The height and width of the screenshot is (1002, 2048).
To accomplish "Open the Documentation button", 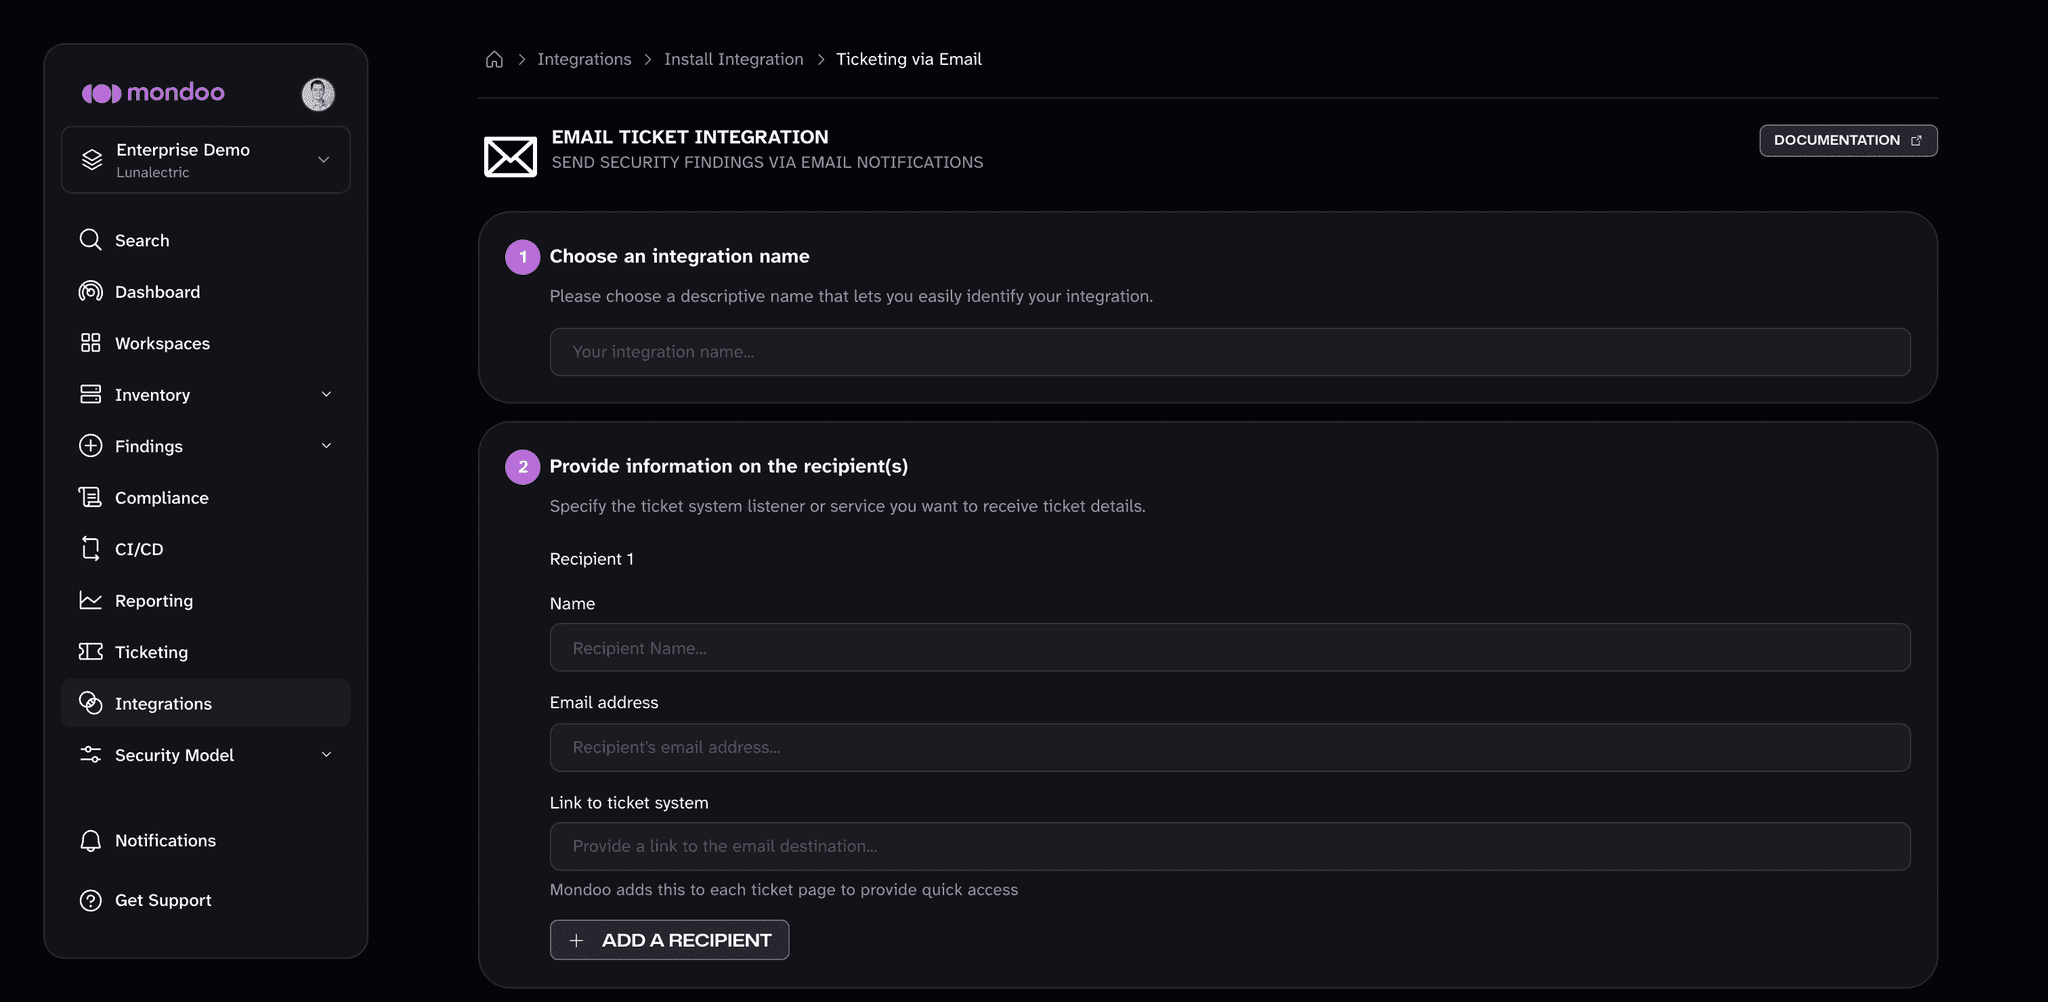I will coord(1848,140).
